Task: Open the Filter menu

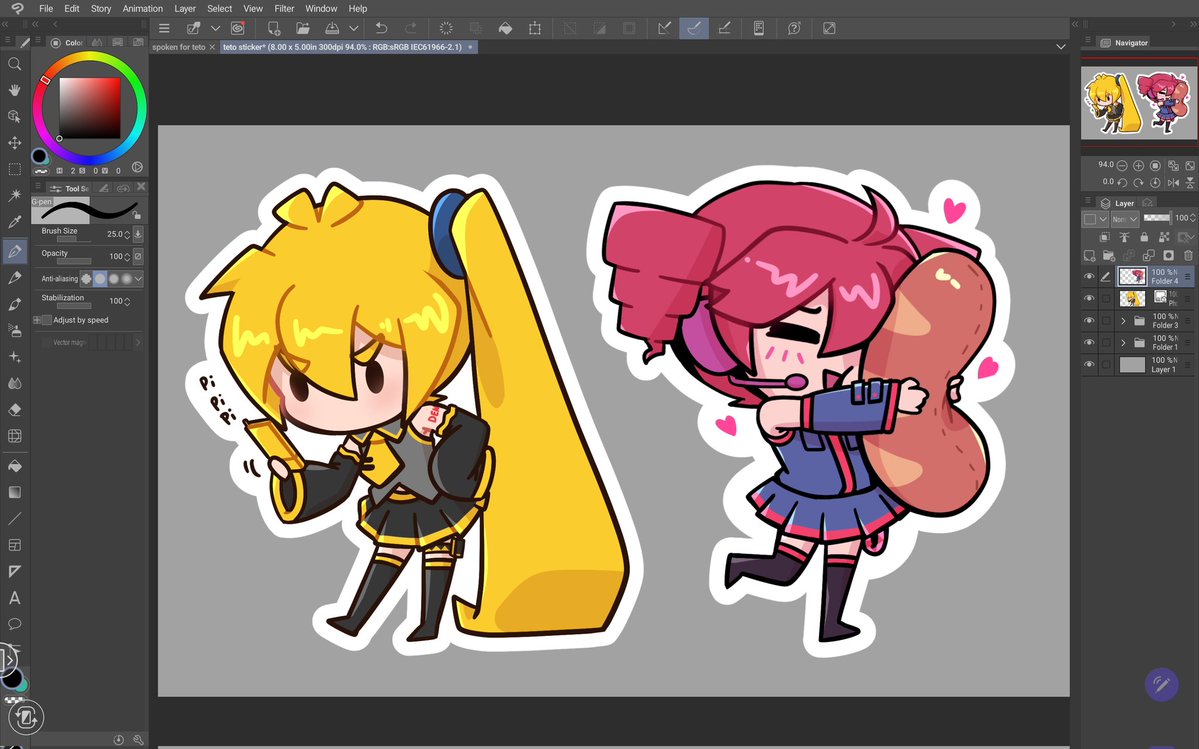Action: pos(284,8)
